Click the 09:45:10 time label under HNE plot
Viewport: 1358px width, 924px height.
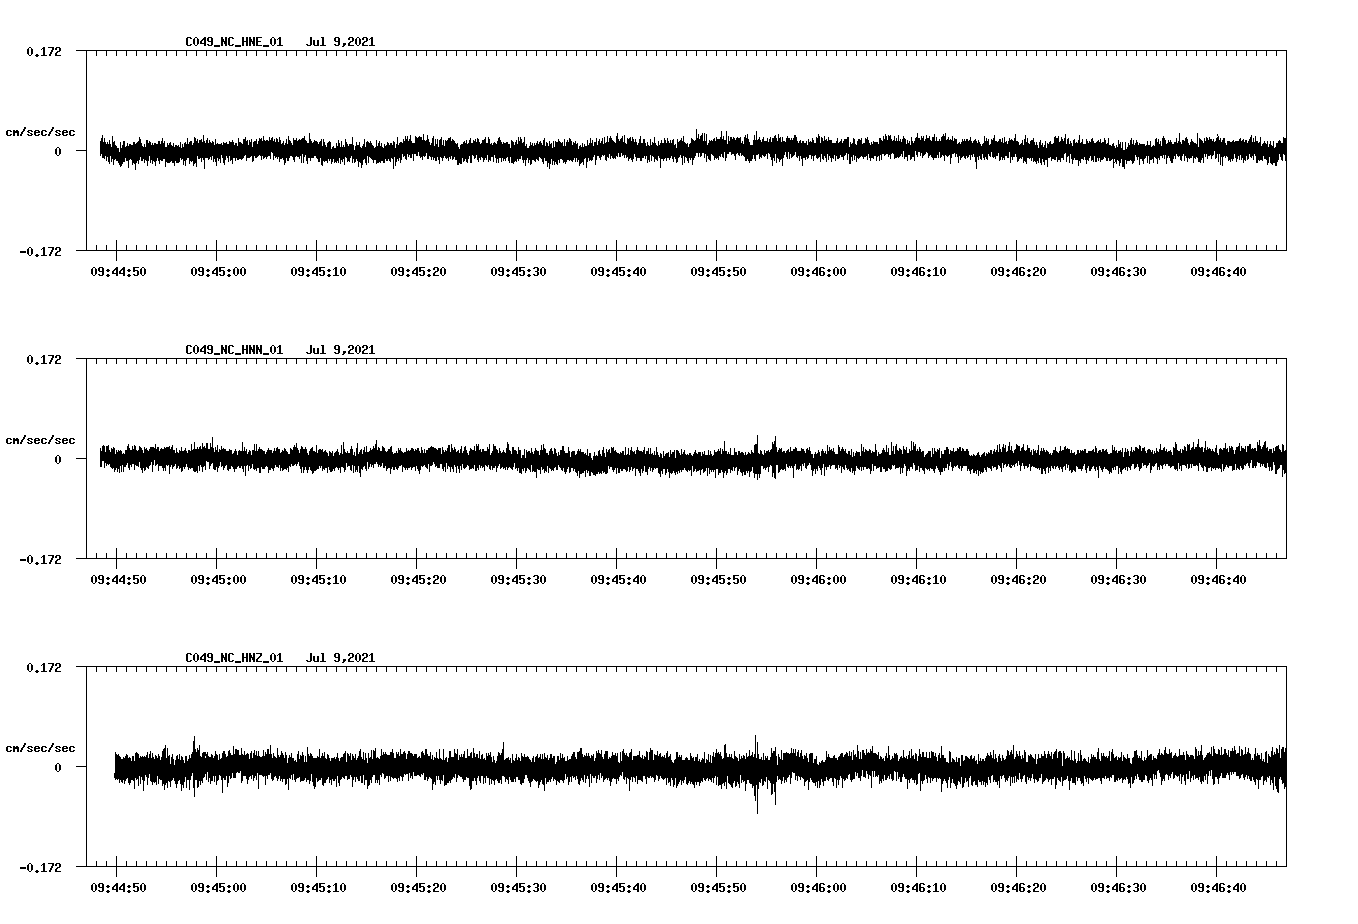pos(318,272)
